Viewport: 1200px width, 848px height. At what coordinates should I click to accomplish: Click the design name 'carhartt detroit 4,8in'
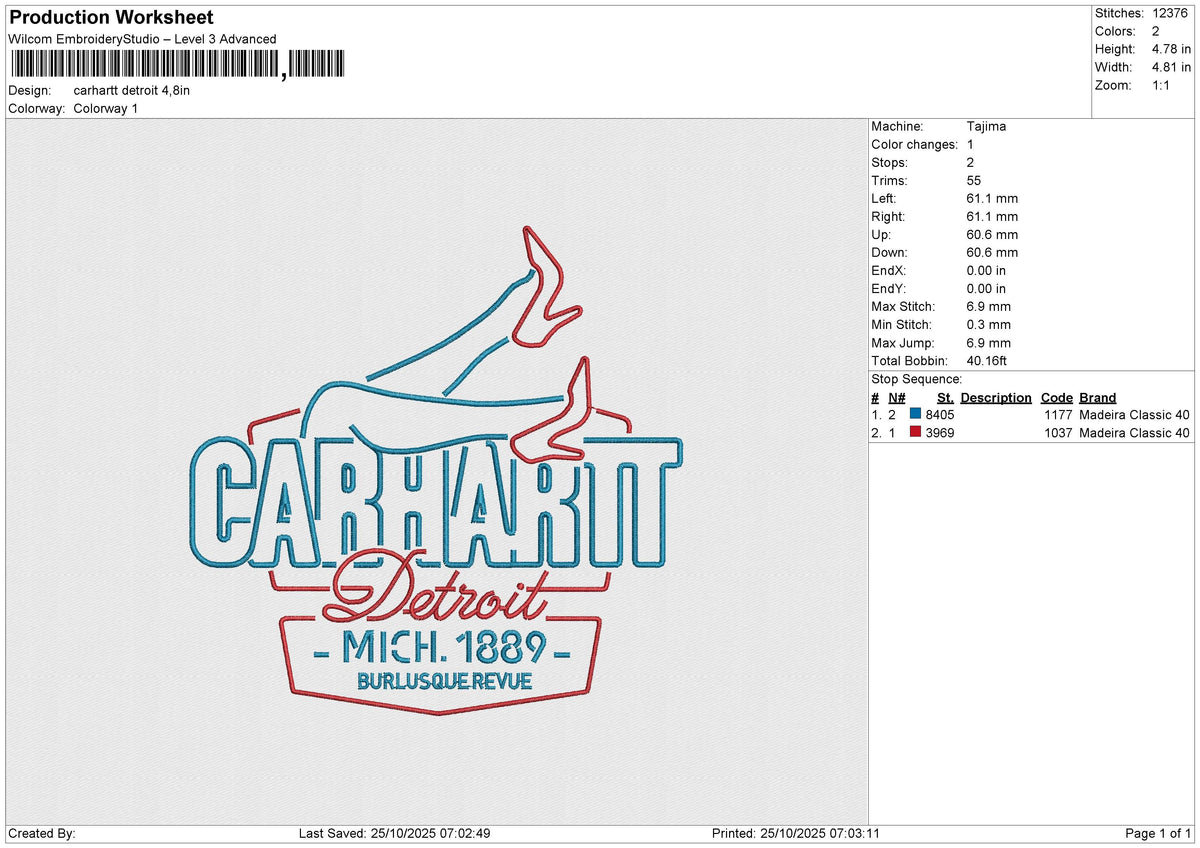click(x=131, y=90)
